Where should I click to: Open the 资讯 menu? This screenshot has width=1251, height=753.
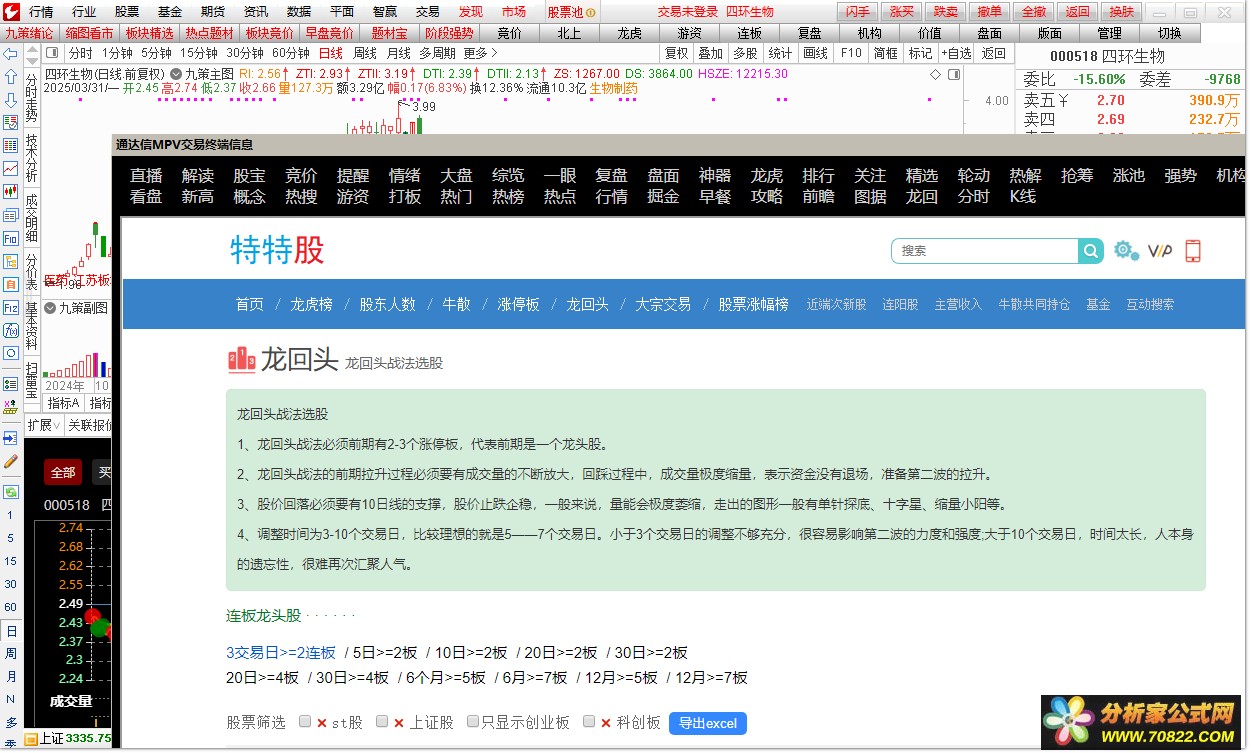coord(256,12)
